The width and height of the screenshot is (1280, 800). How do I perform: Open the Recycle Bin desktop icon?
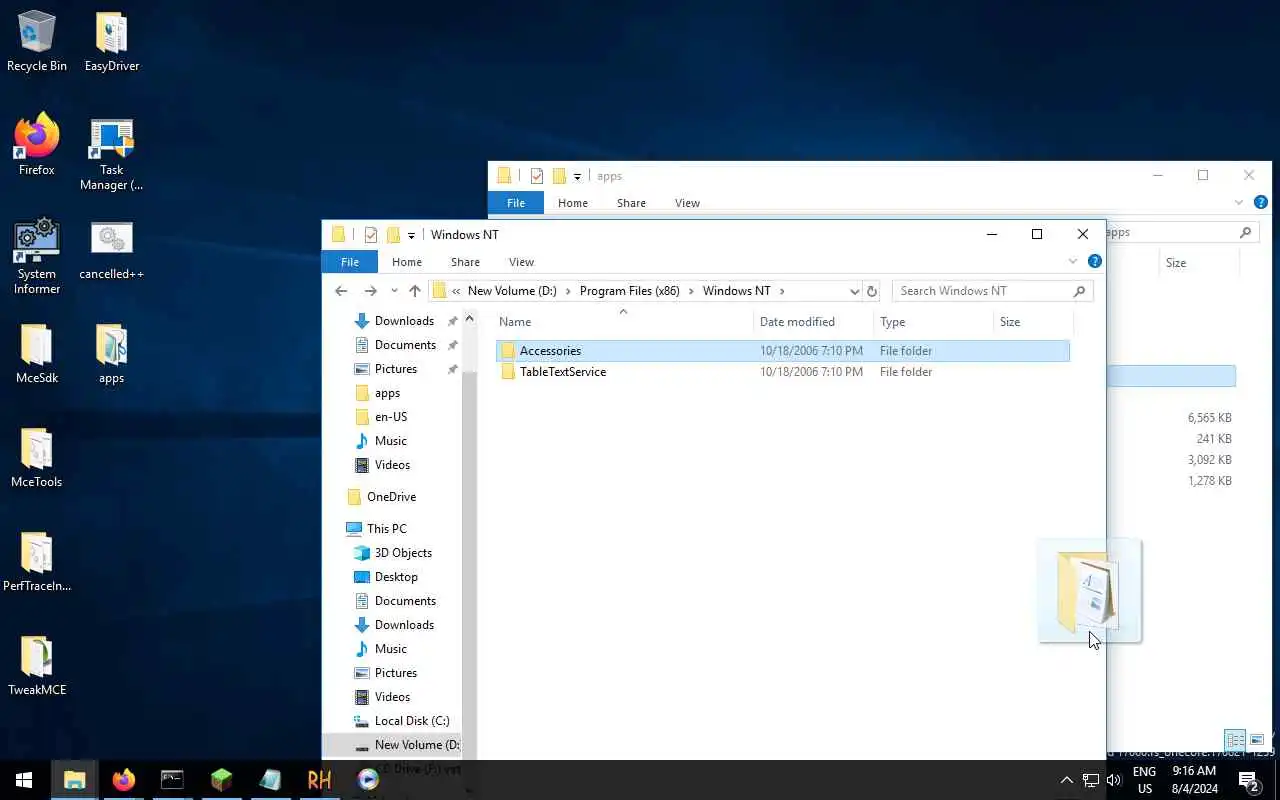coord(37,40)
